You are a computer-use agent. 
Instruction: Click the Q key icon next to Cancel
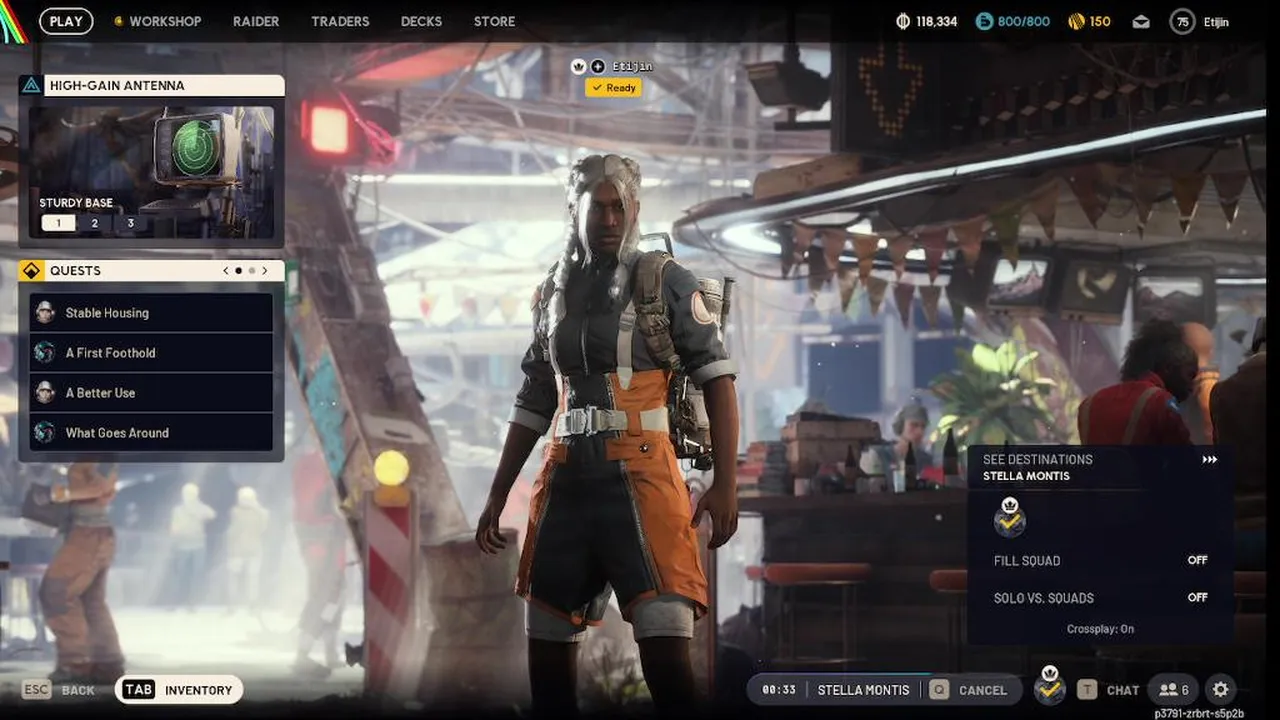click(939, 690)
